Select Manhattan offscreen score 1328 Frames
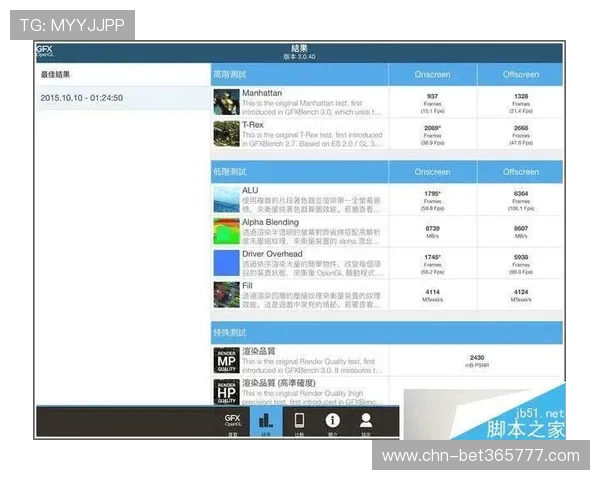 [521, 103]
